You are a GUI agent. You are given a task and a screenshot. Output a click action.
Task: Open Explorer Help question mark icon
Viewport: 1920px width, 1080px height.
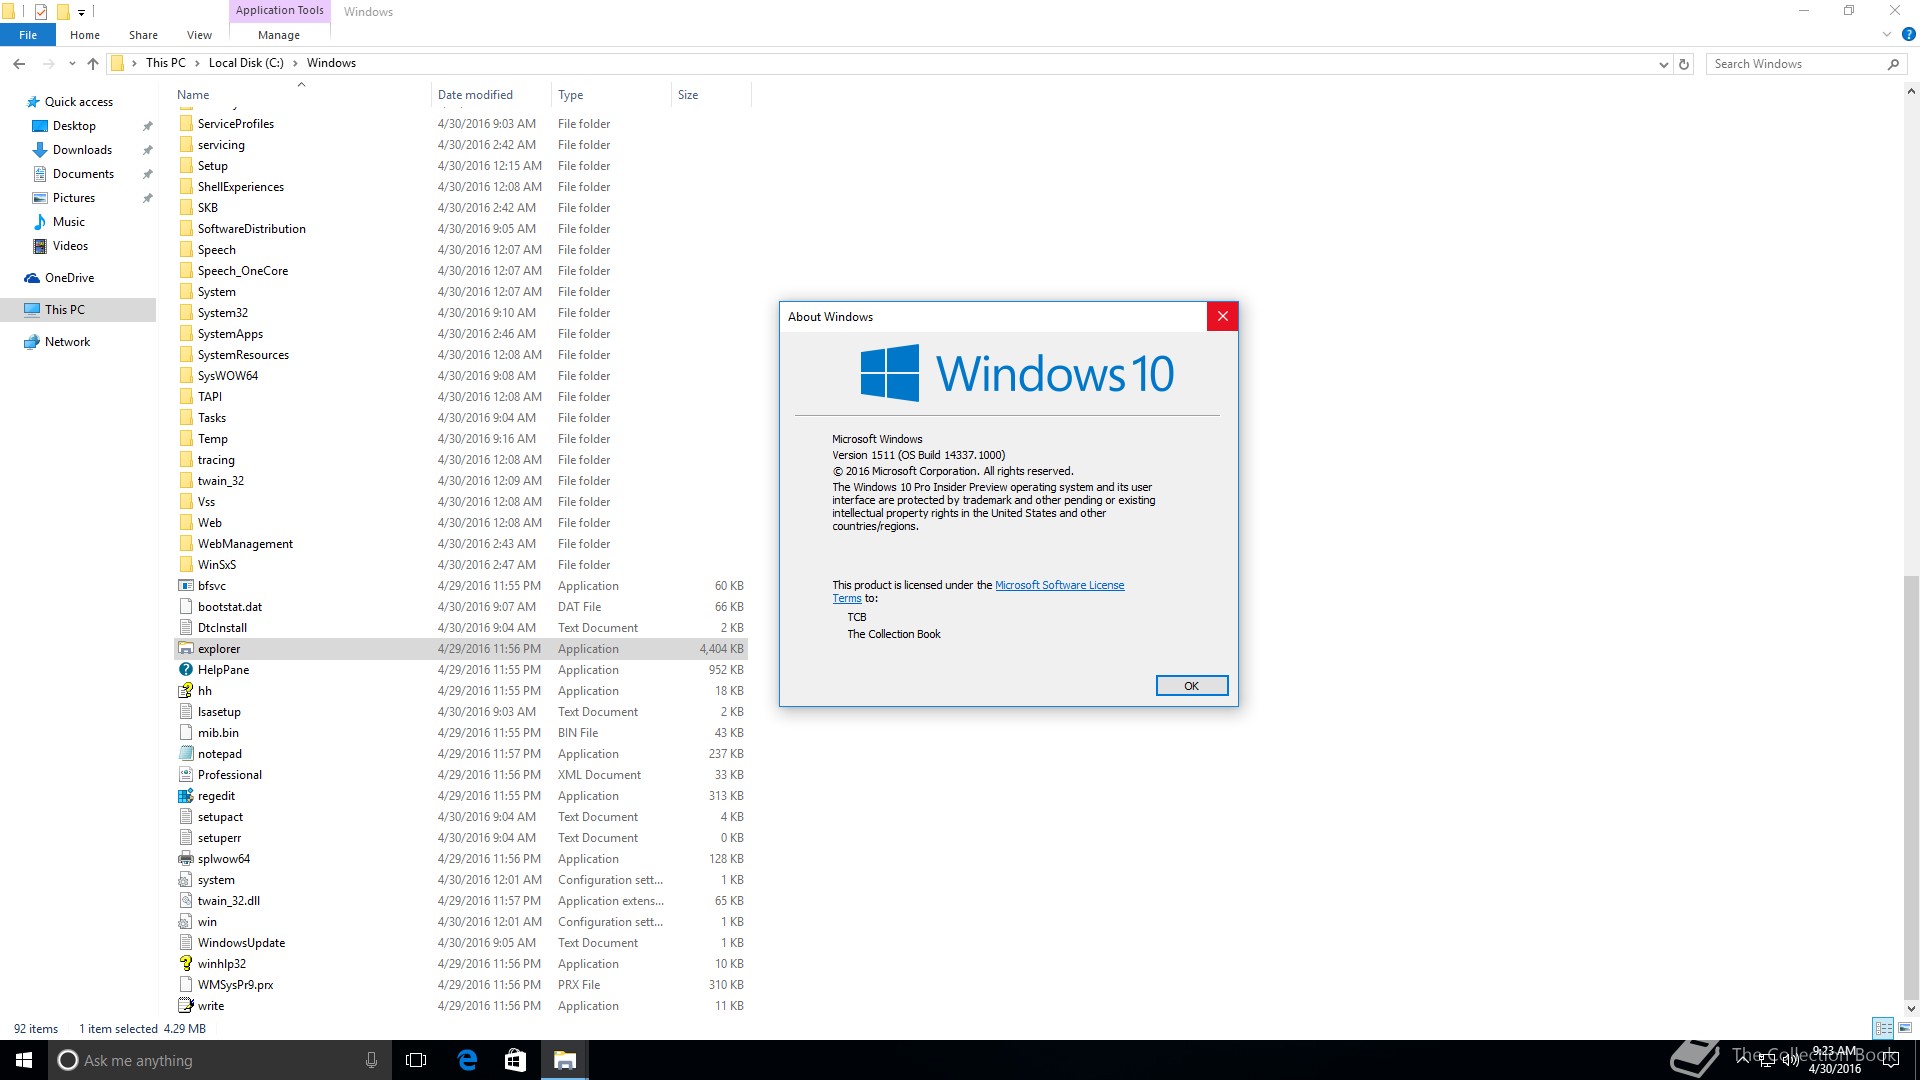(1908, 34)
